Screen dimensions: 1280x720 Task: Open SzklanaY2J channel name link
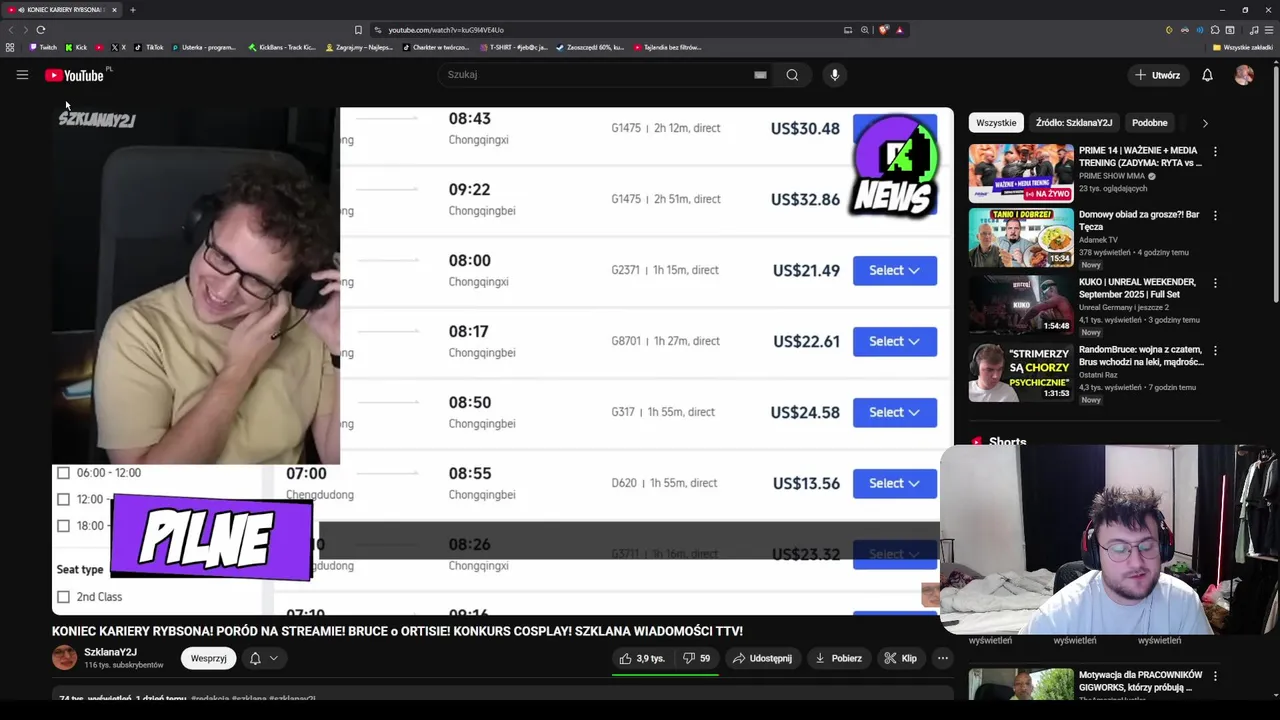pyautogui.click(x=110, y=652)
